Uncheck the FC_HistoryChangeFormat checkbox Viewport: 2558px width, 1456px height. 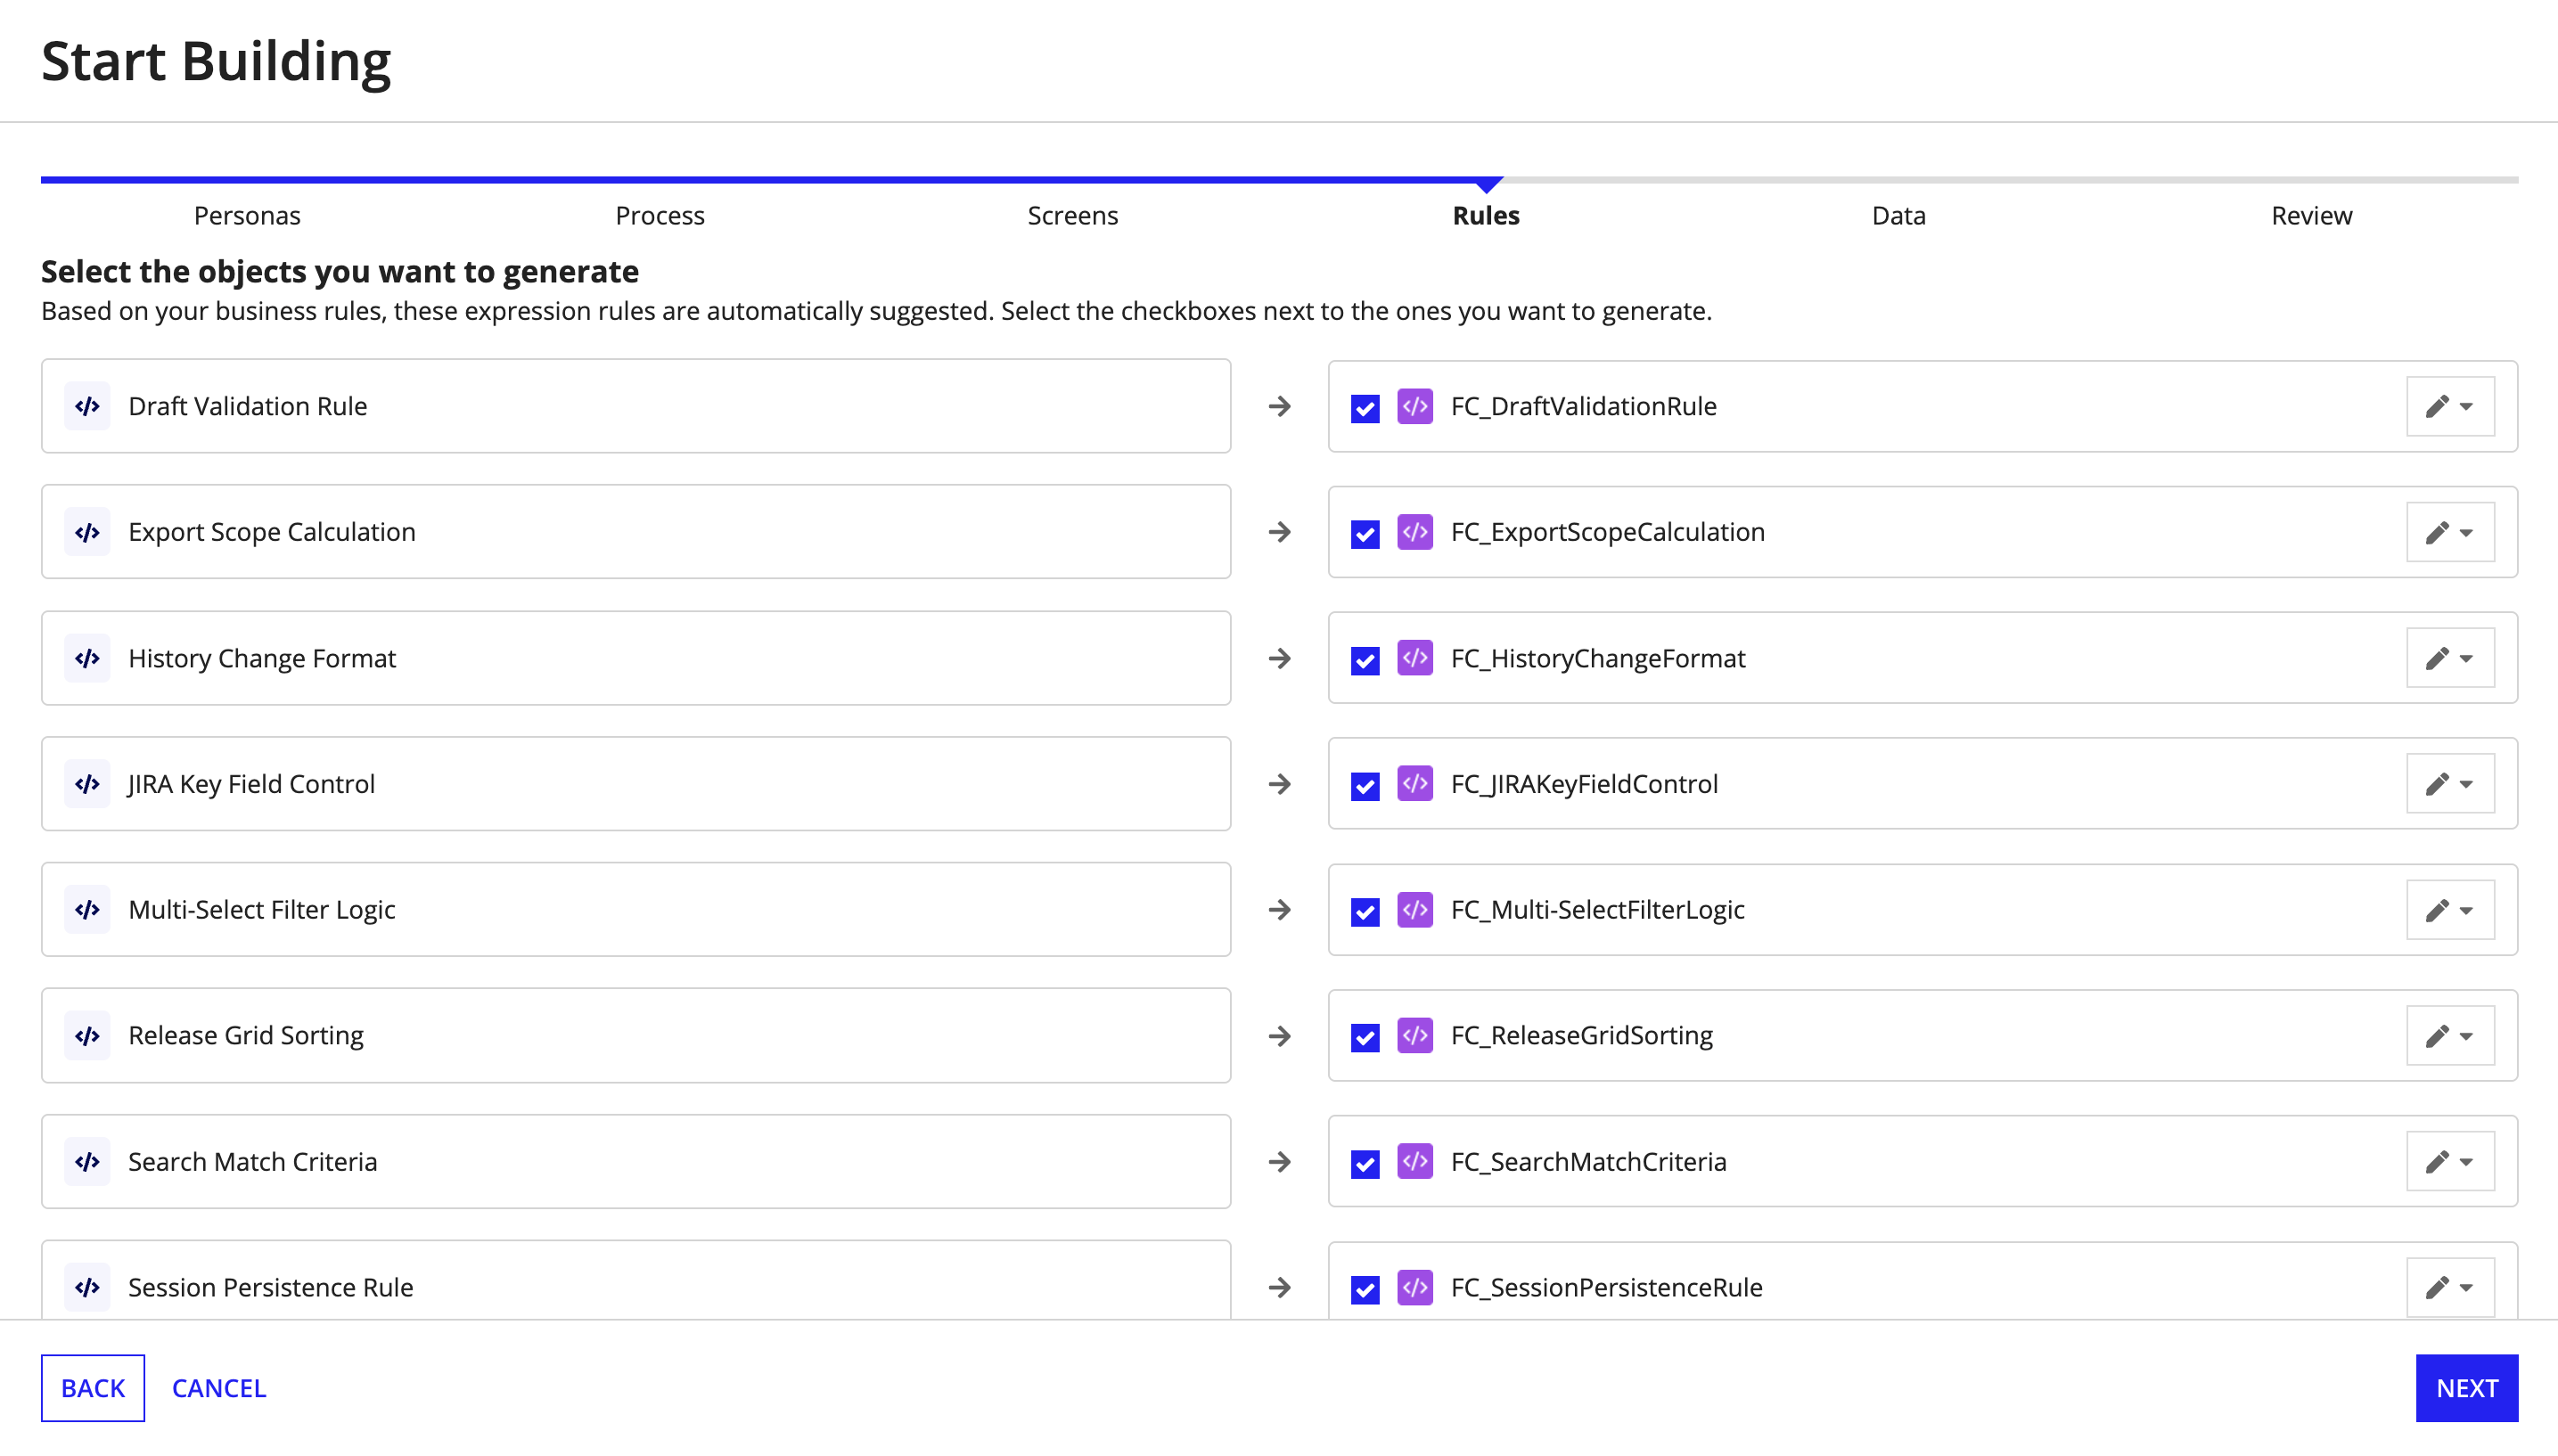click(x=1365, y=660)
